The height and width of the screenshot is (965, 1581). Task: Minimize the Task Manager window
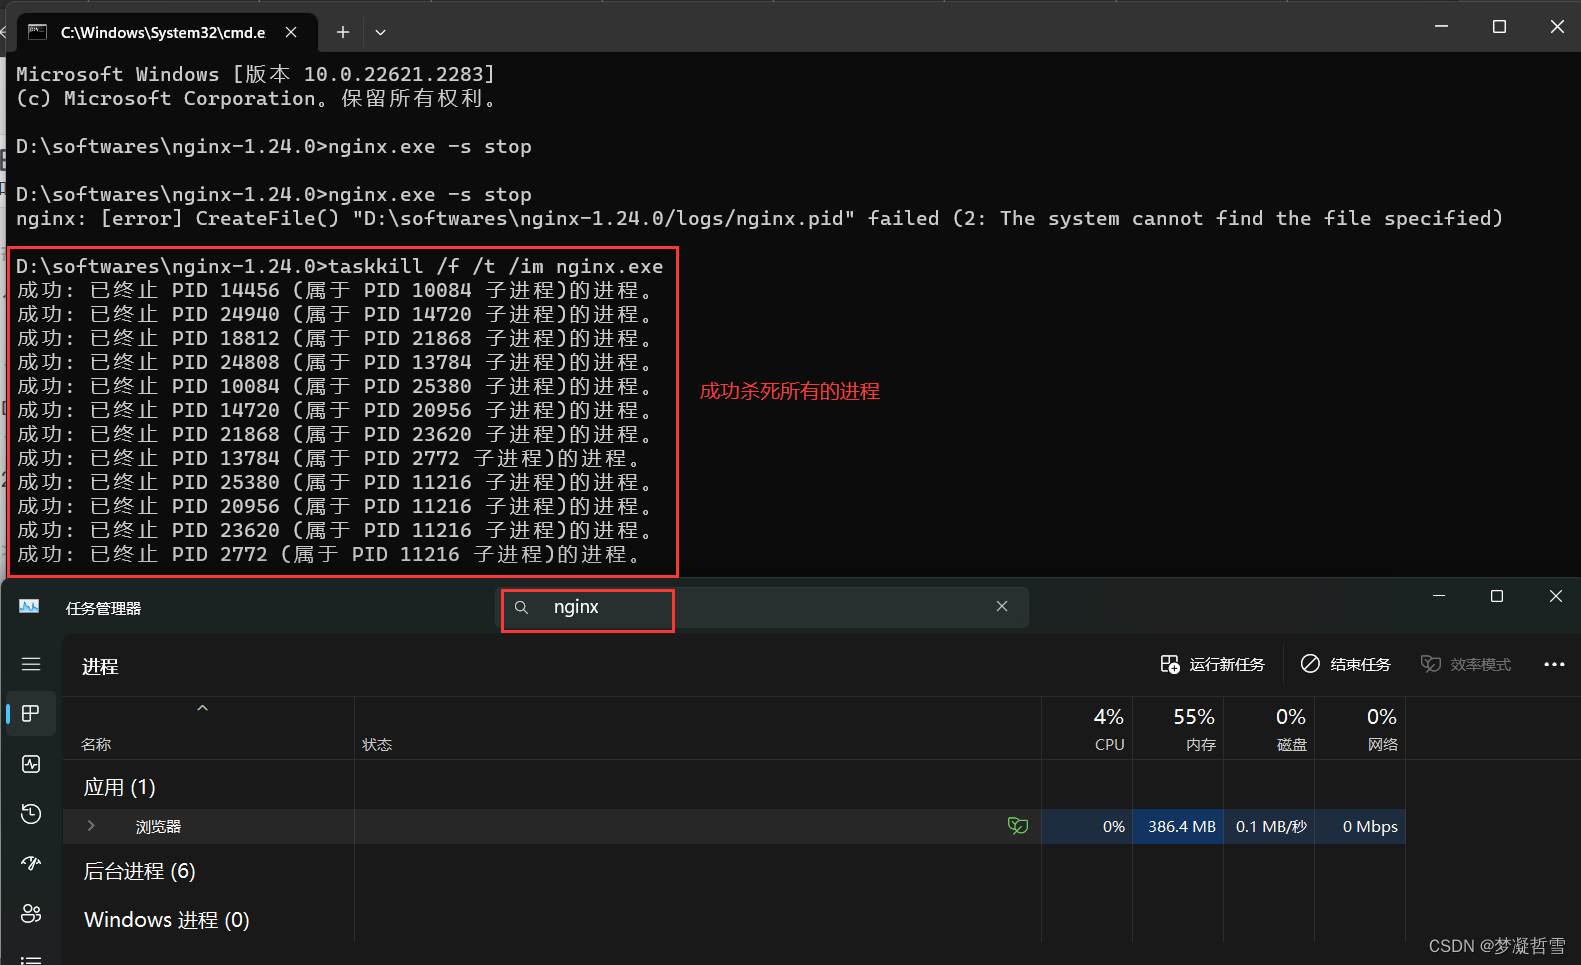[x=1439, y=596]
